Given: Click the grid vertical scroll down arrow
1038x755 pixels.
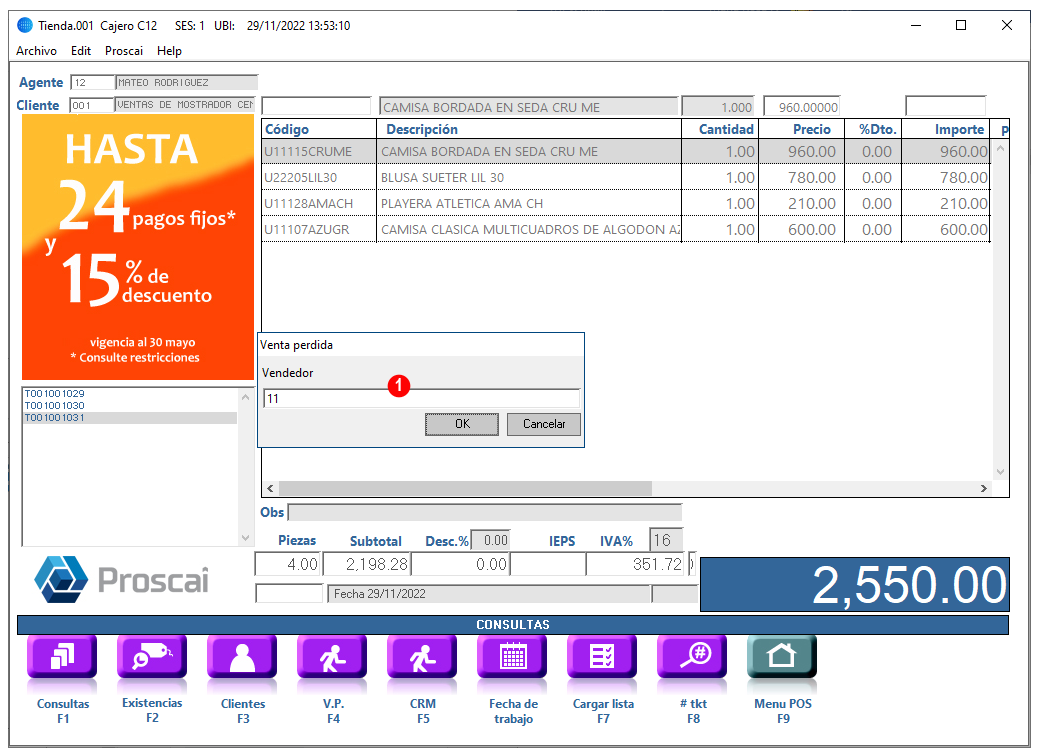Looking at the screenshot, I should click(x=1000, y=472).
